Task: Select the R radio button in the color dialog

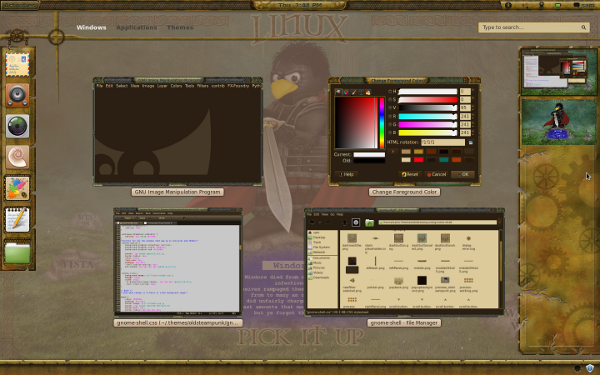Action: (x=390, y=116)
